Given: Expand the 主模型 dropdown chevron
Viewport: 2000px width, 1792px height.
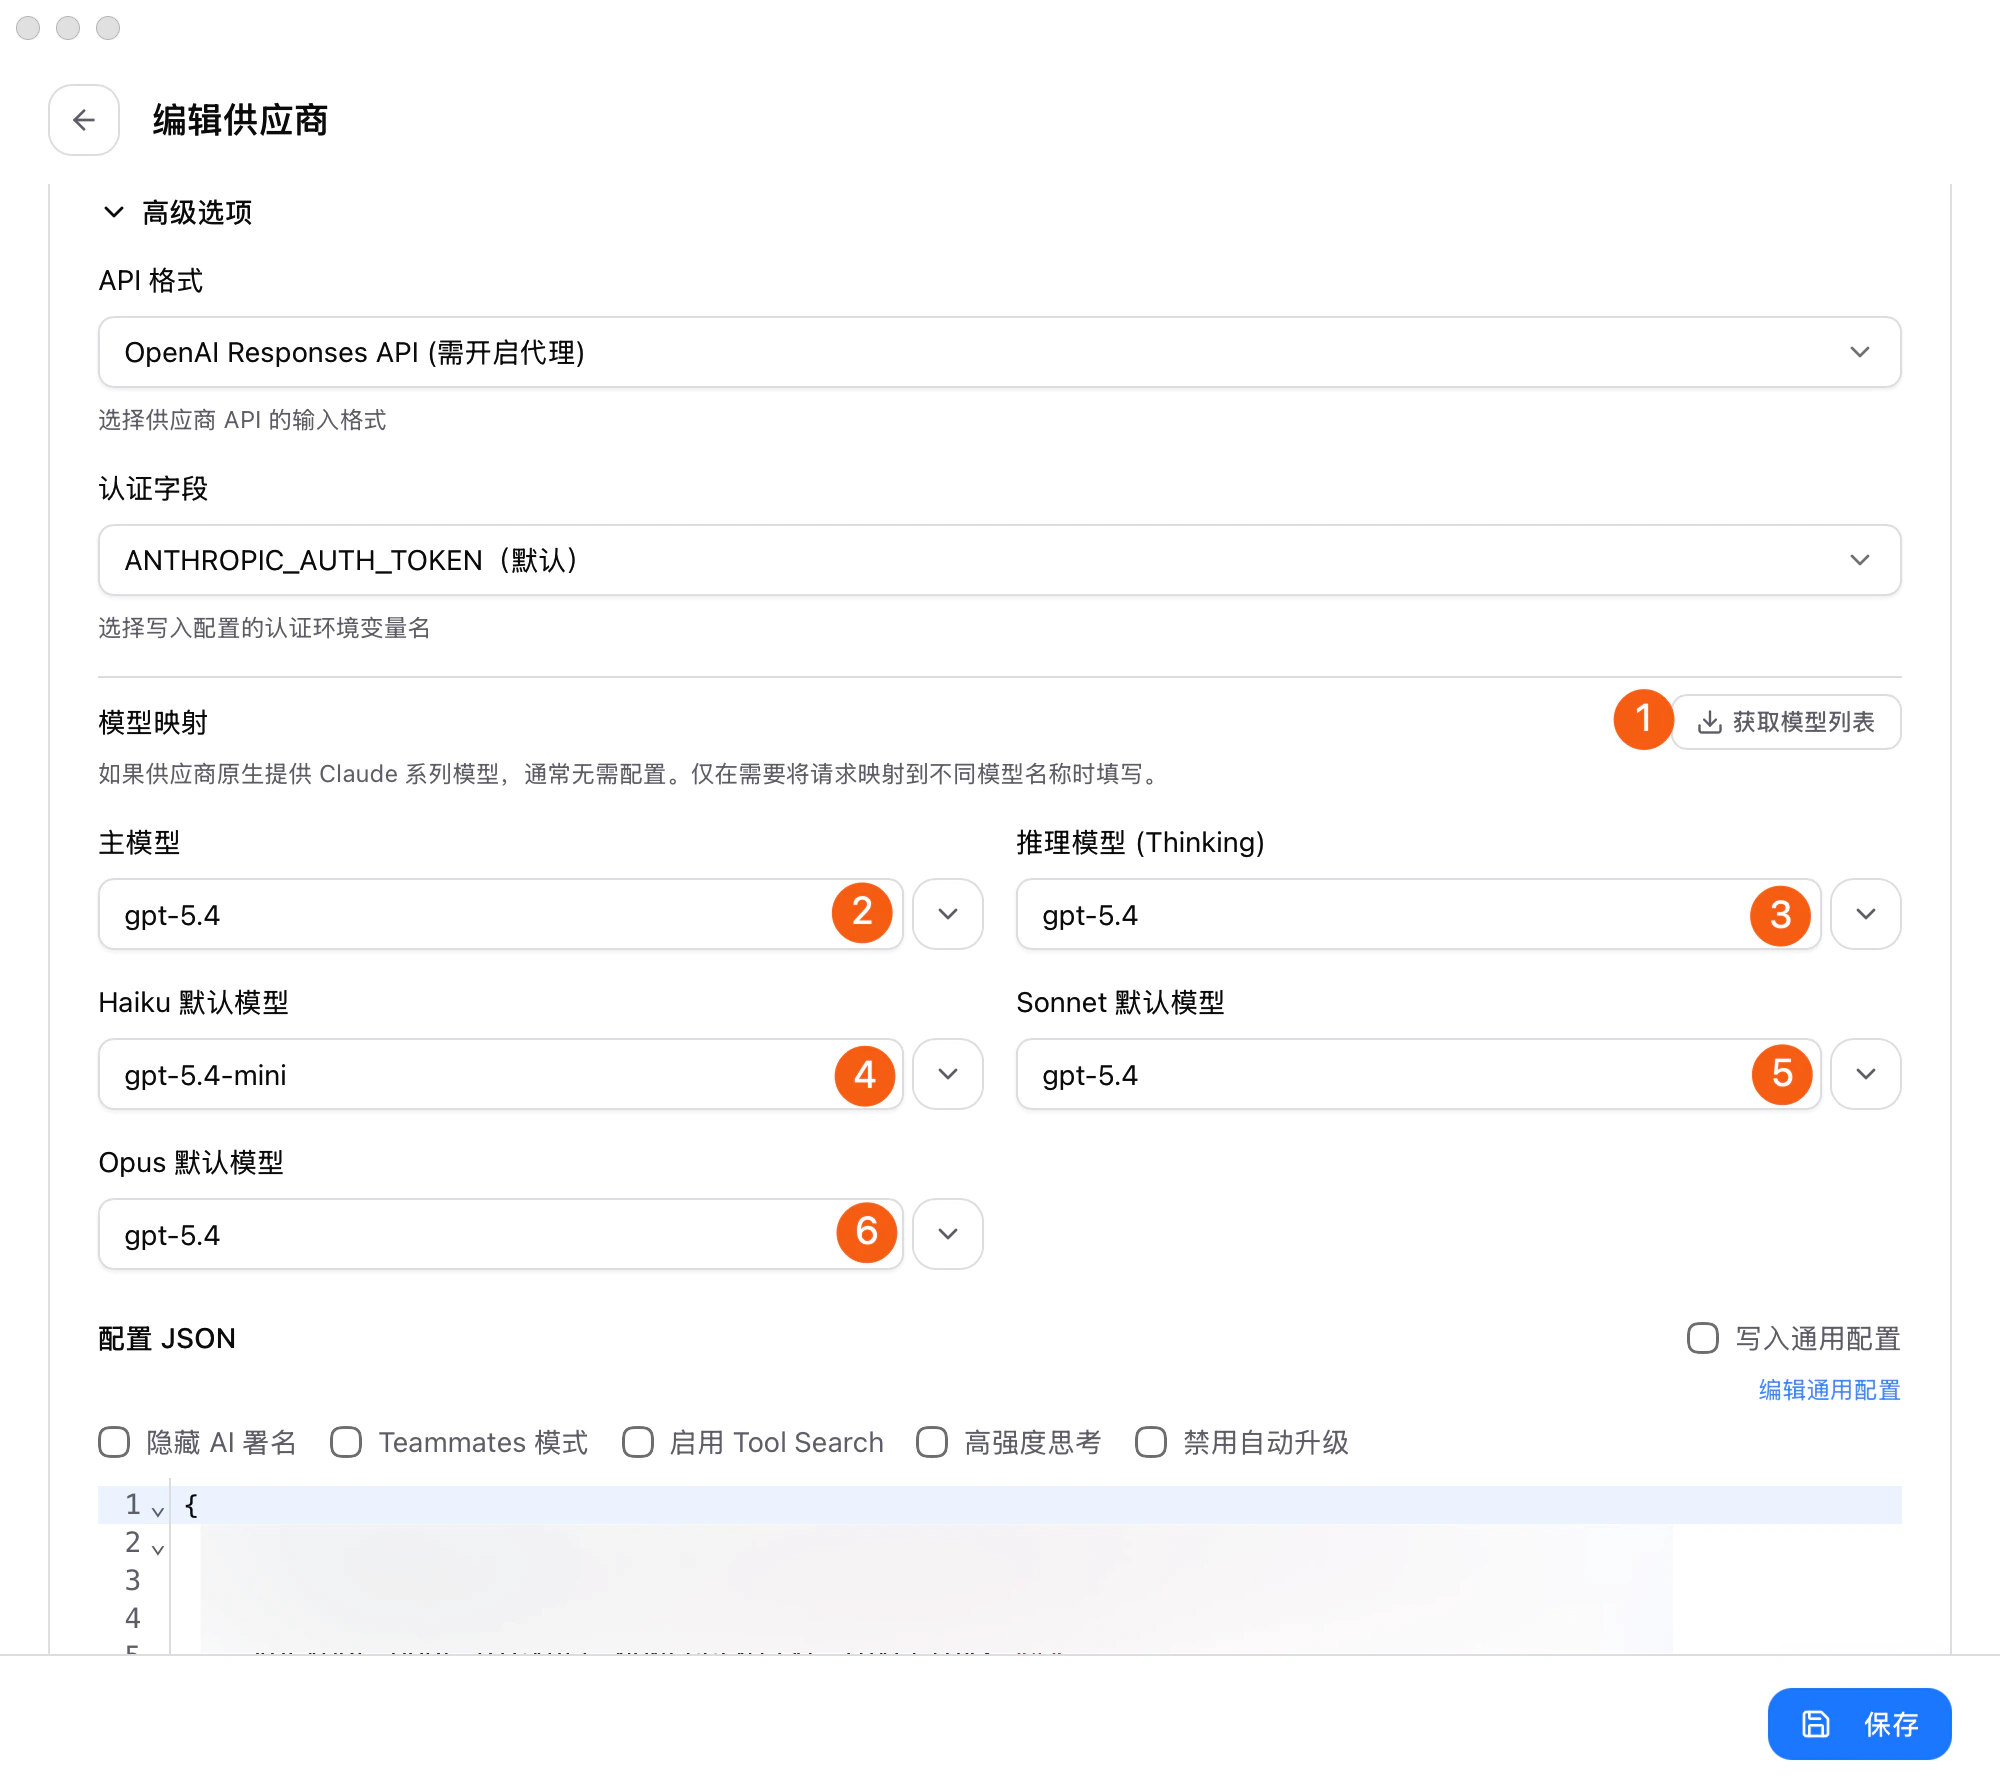Looking at the screenshot, I should click(x=947, y=913).
